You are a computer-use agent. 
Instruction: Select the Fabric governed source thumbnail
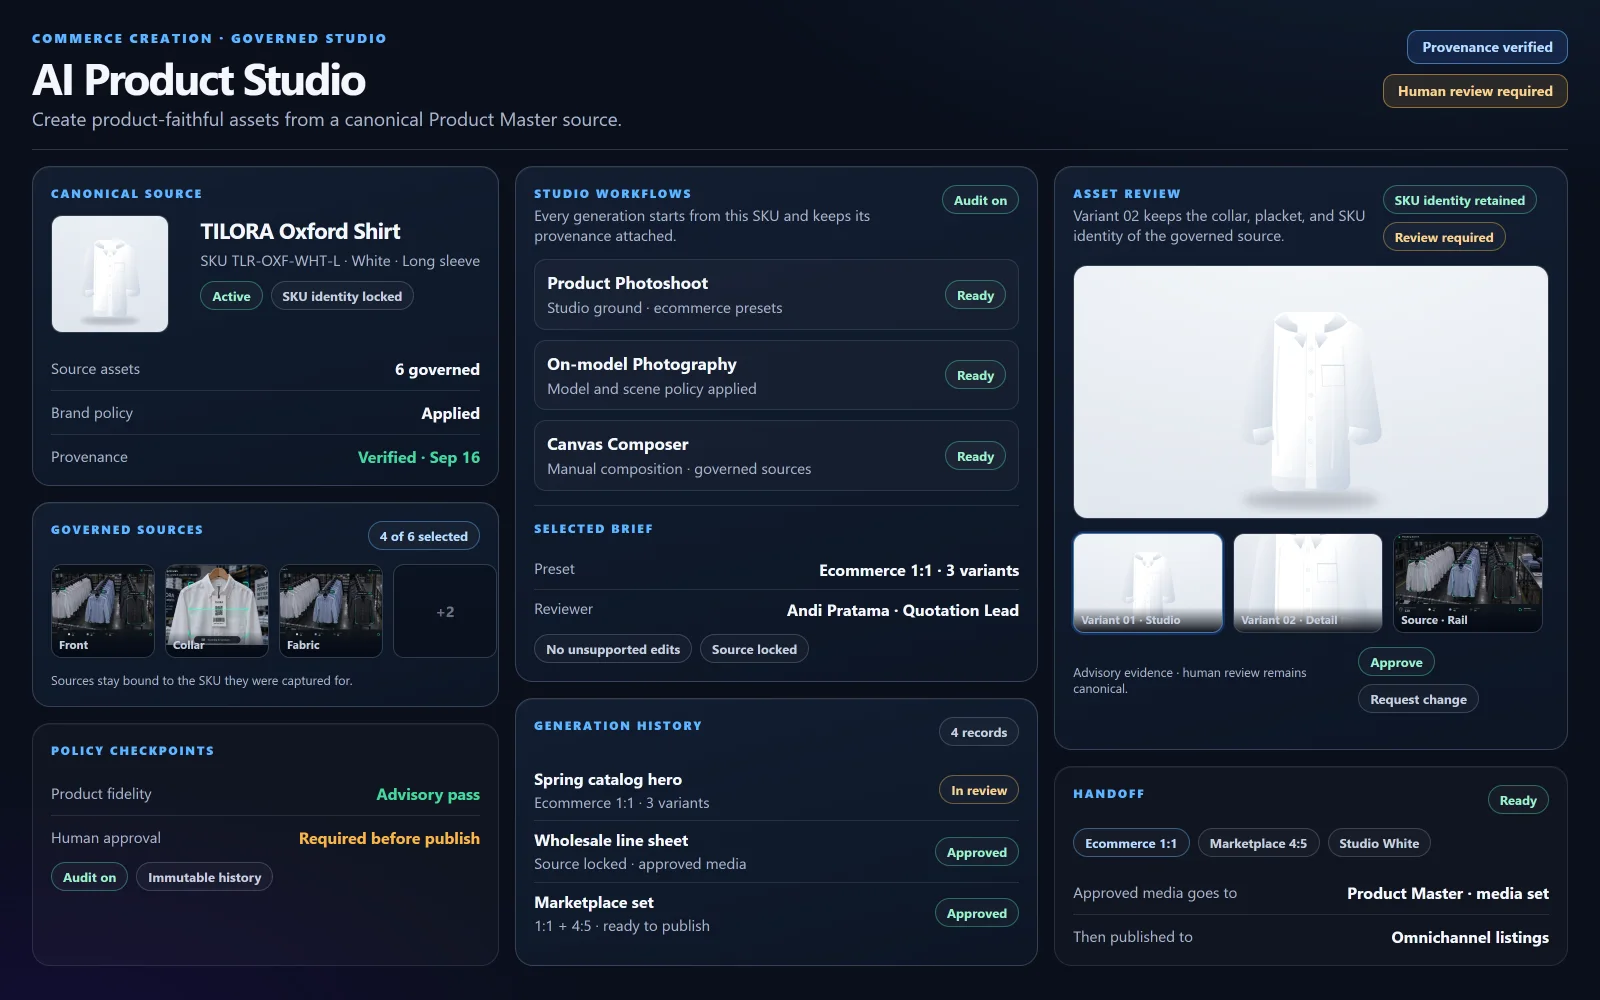click(x=331, y=611)
